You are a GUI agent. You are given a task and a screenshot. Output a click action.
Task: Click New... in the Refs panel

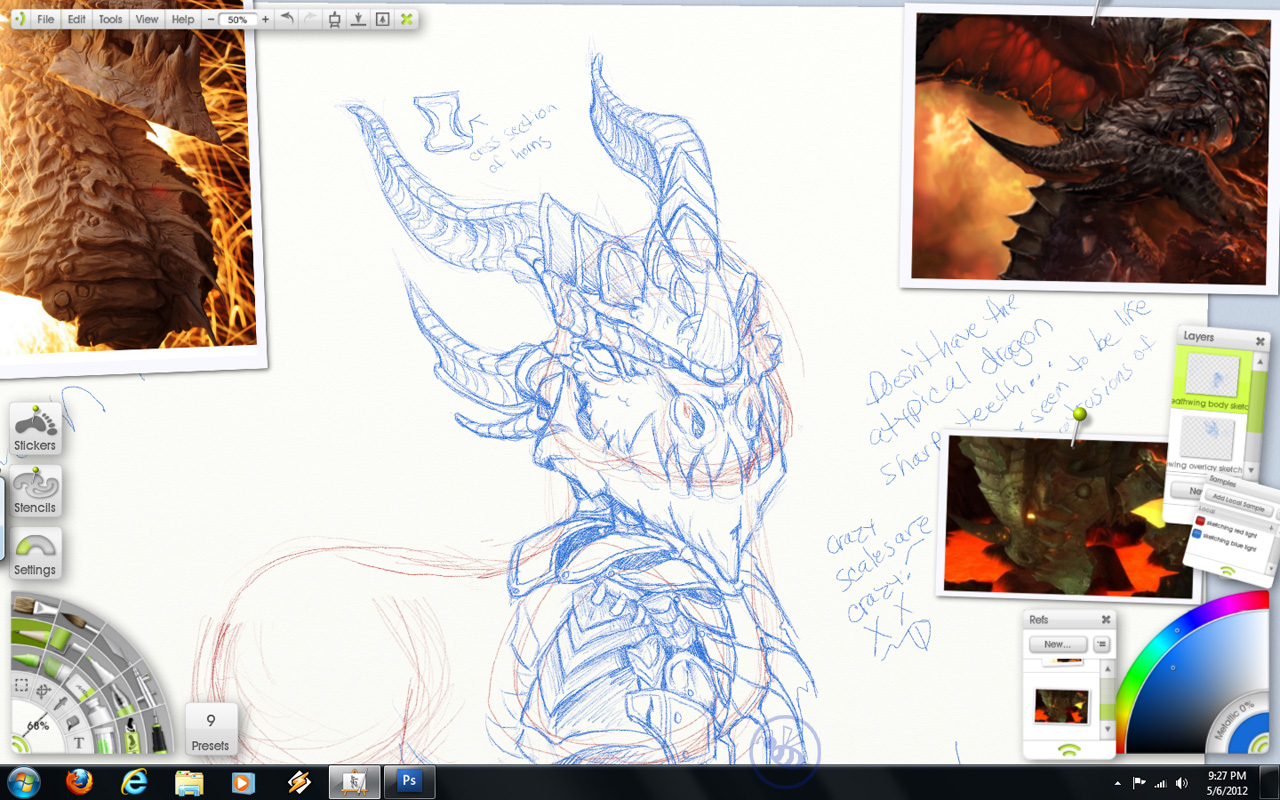[1058, 644]
